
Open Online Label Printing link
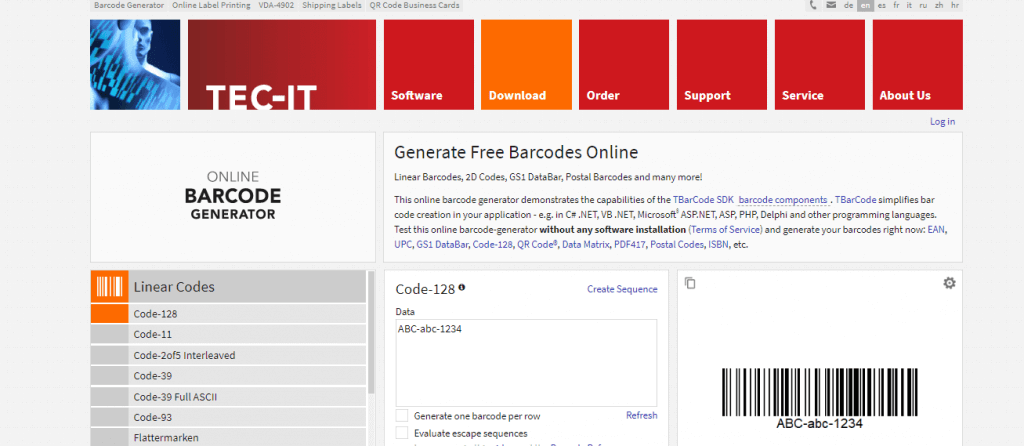click(x=211, y=5)
